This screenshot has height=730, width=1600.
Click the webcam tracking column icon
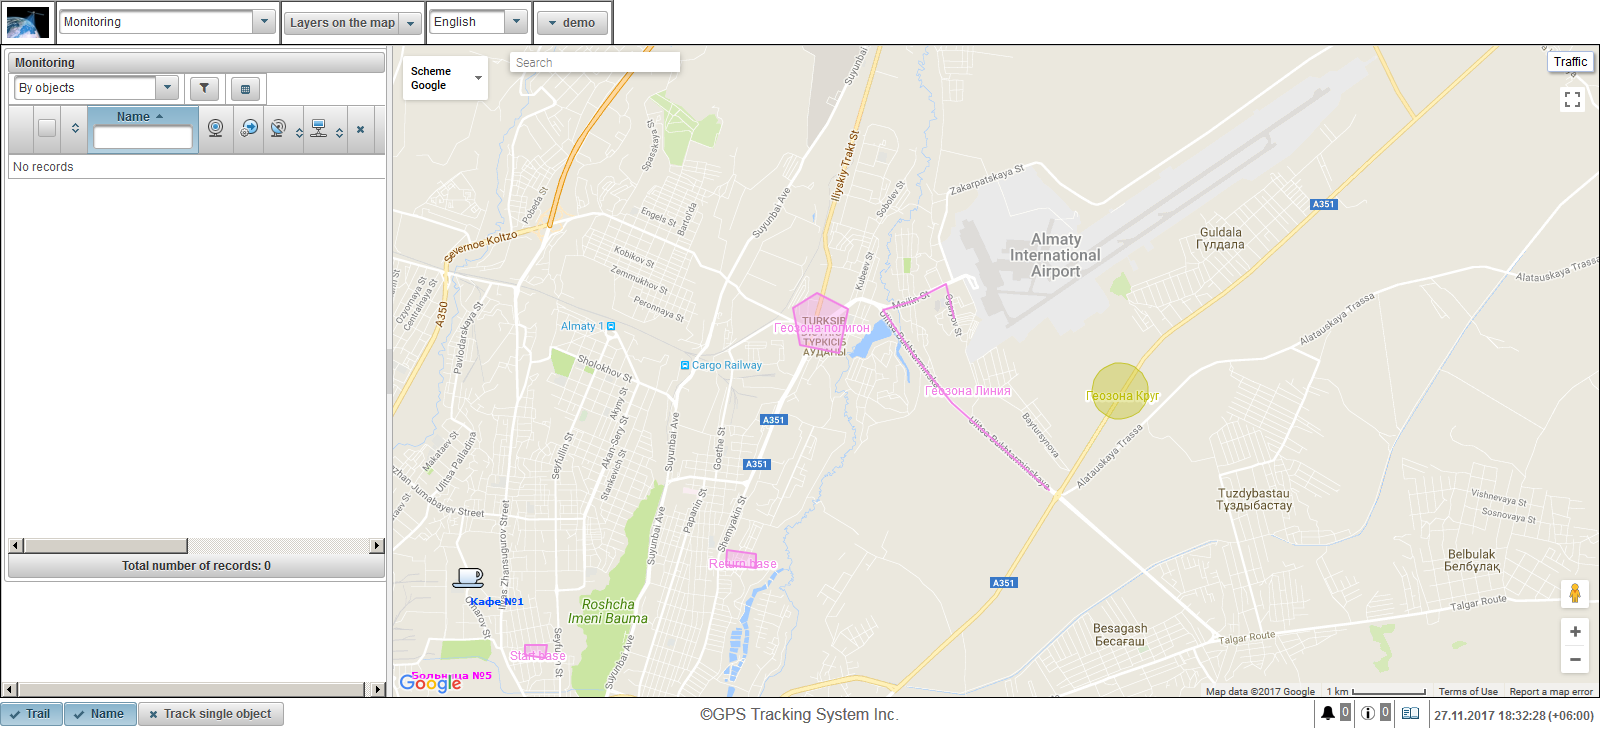pos(215,128)
